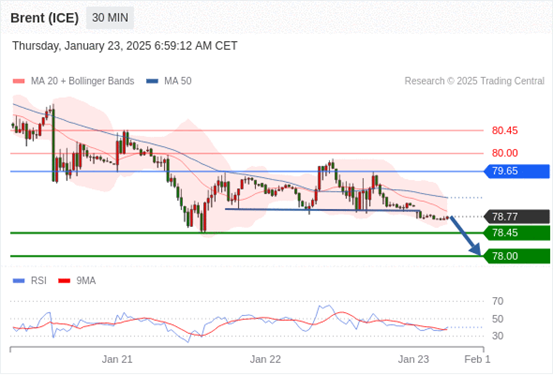The width and height of the screenshot is (553, 375).
Task: Click the MA 20 + Bollinger Bands legend label
Action: pos(83,81)
